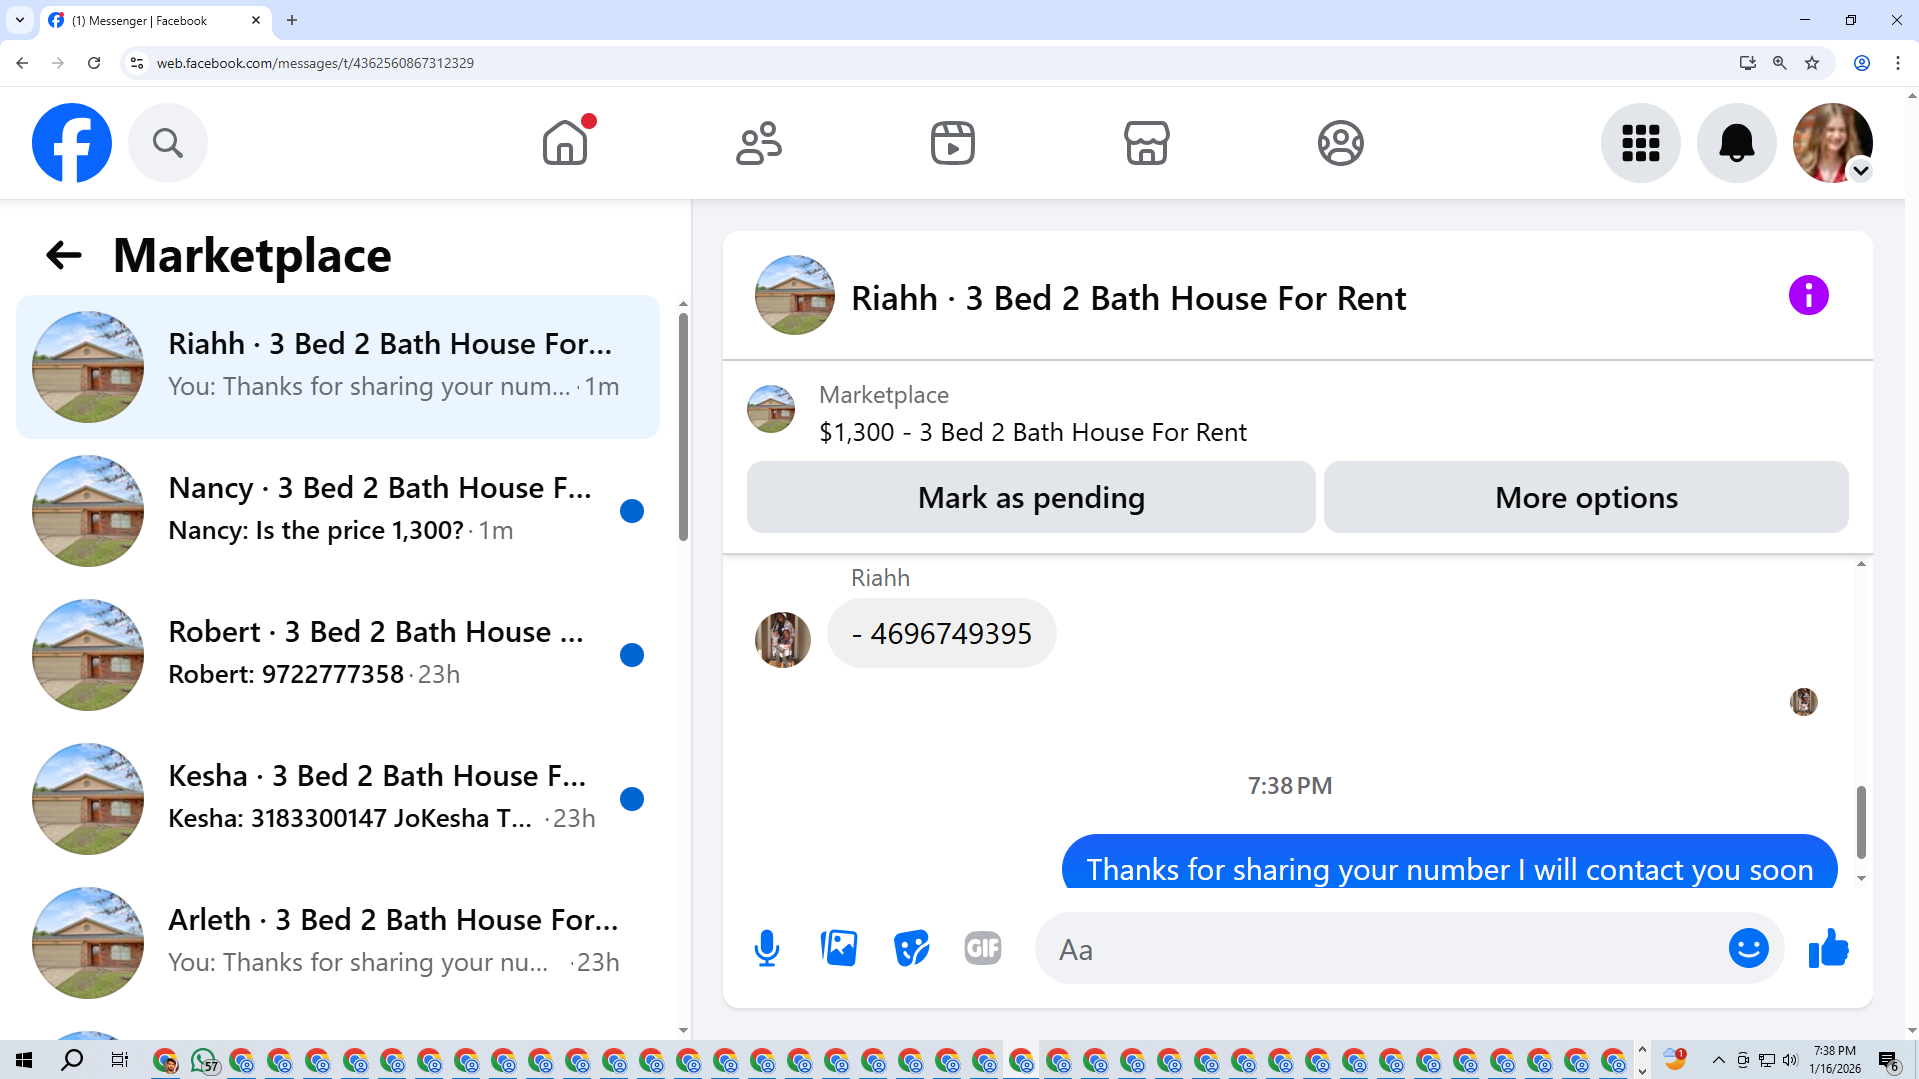This screenshot has width=1919, height=1079.
Task: Click Robert's unread blue dot
Action: click(x=631, y=655)
